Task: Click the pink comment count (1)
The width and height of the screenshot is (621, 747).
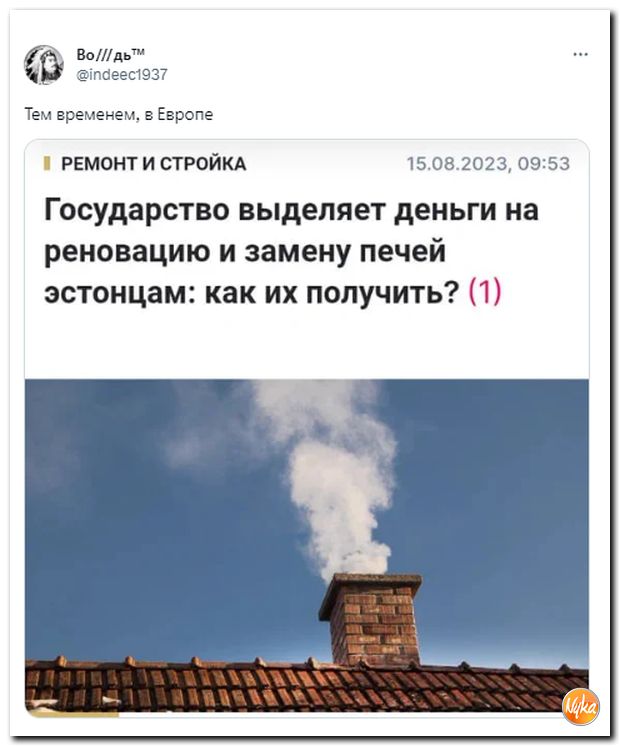Action: 485,291
